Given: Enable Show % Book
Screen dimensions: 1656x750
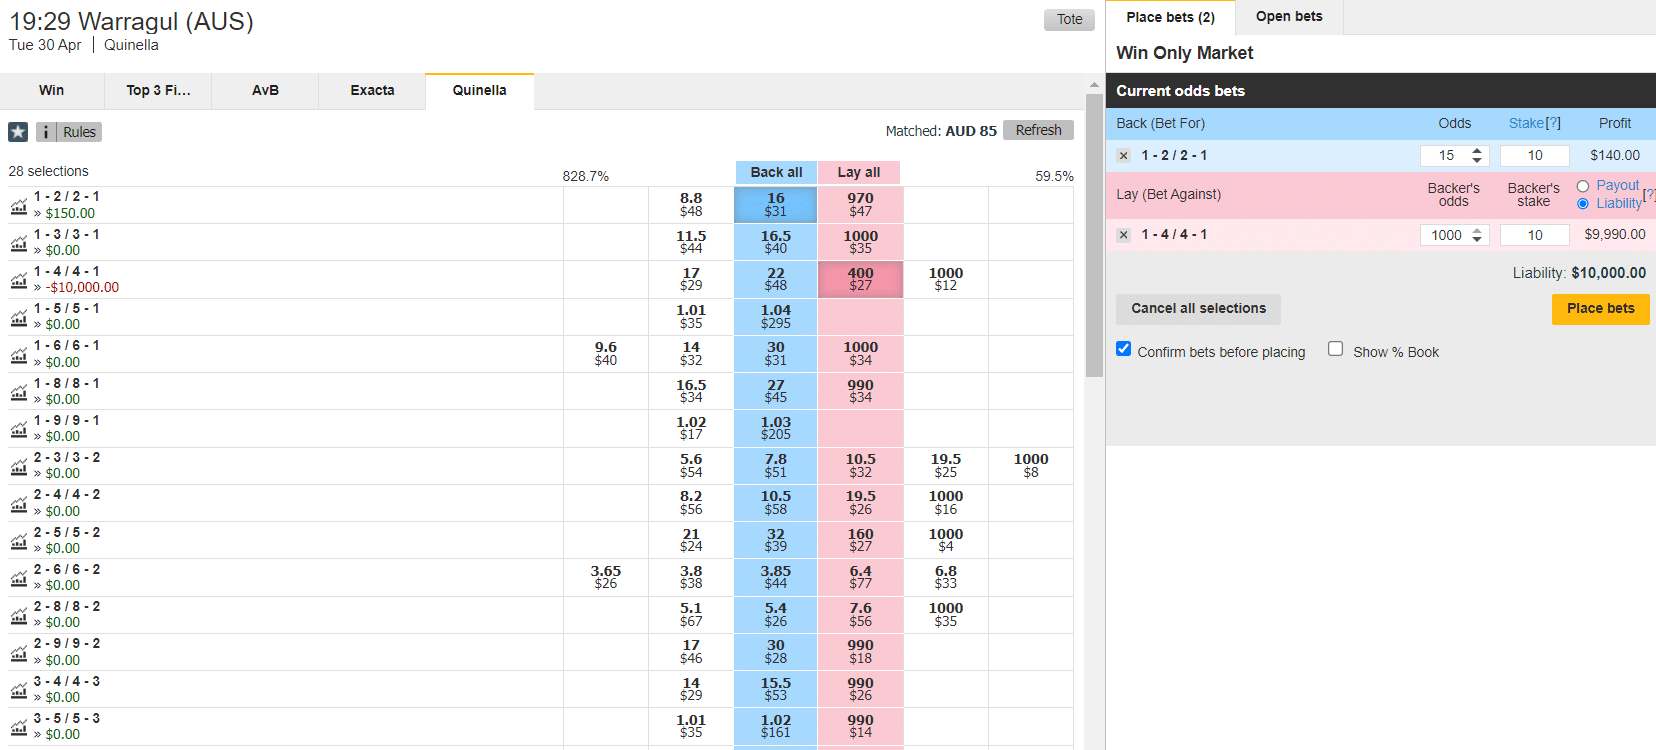Looking at the screenshot, I should 1336,348.
